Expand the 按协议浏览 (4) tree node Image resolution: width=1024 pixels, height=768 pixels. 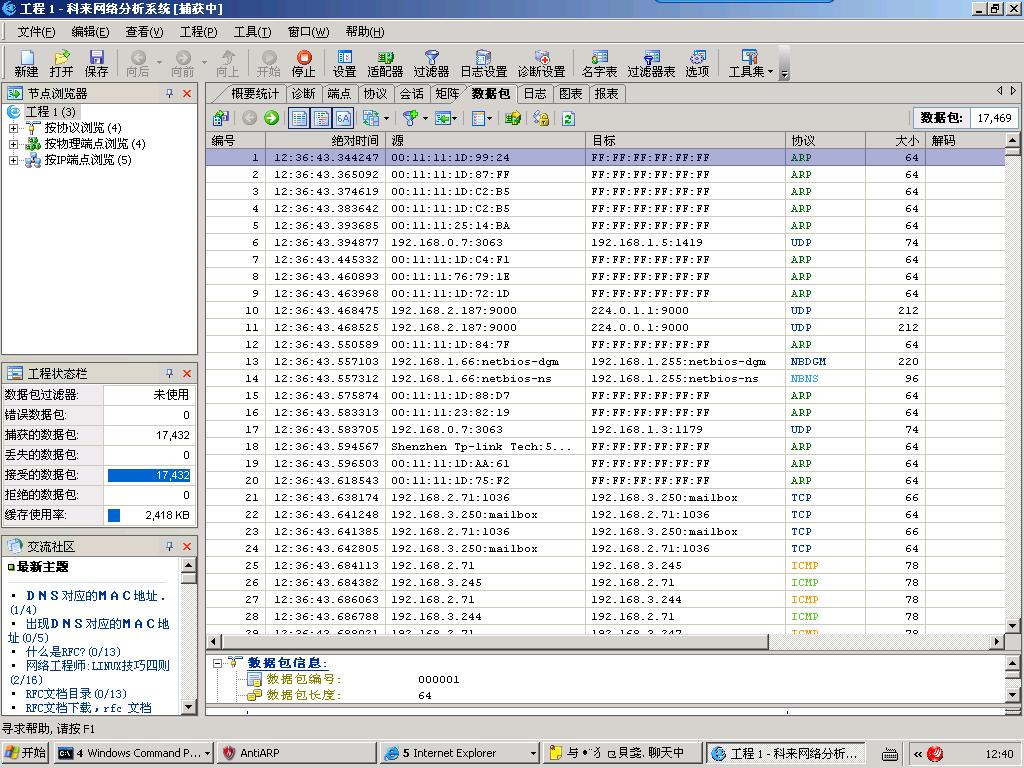[13, 128]
